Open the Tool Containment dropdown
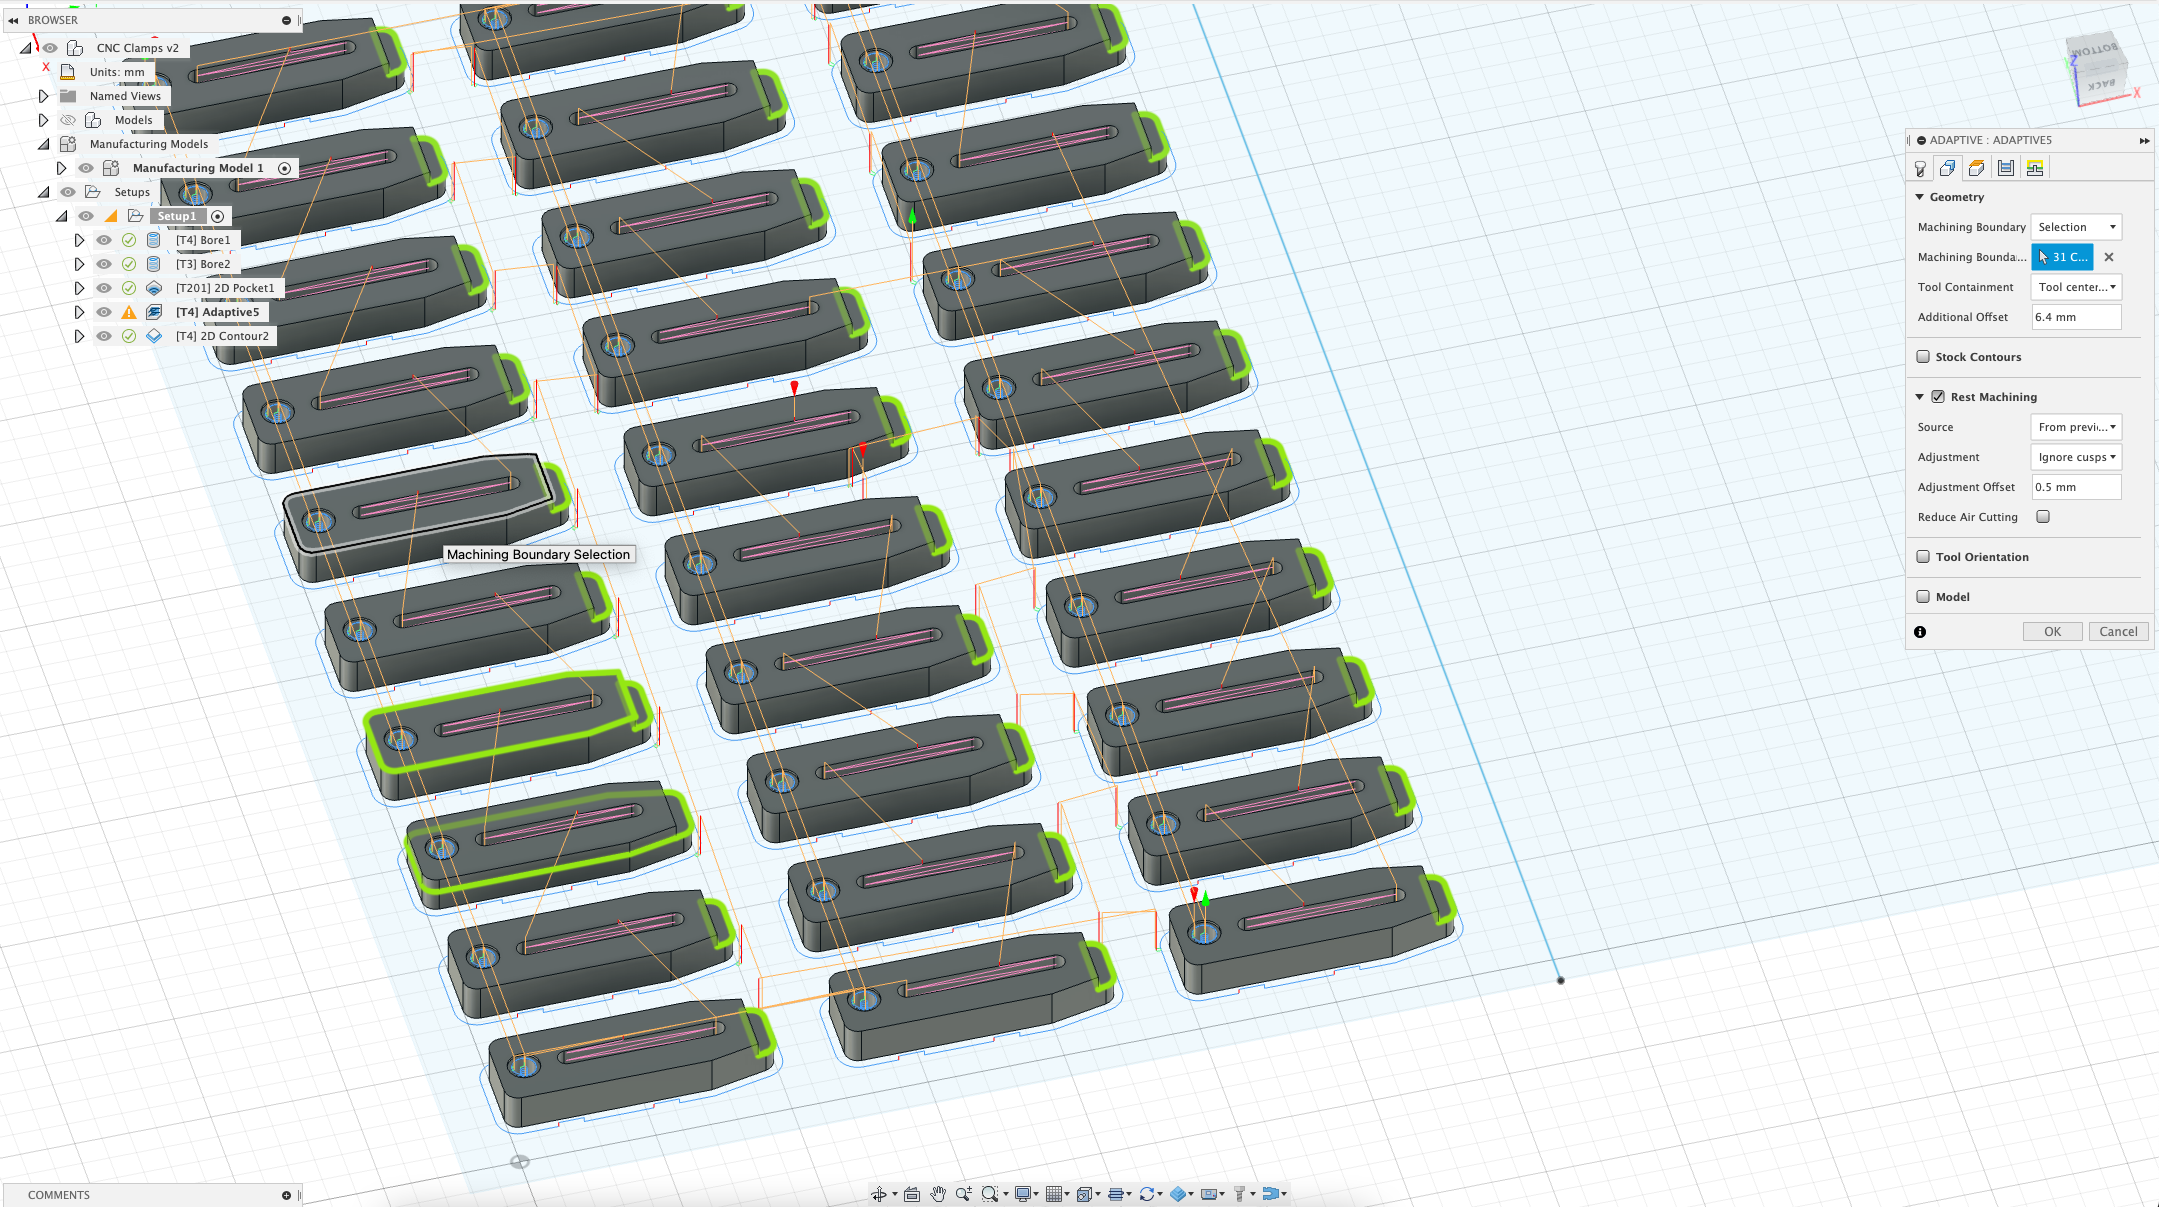The height and width of the screenshot is (1207, 2159). [2076, 287]
